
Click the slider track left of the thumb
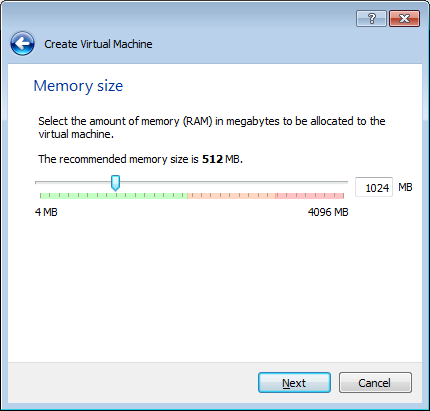(x=73, y=183)
